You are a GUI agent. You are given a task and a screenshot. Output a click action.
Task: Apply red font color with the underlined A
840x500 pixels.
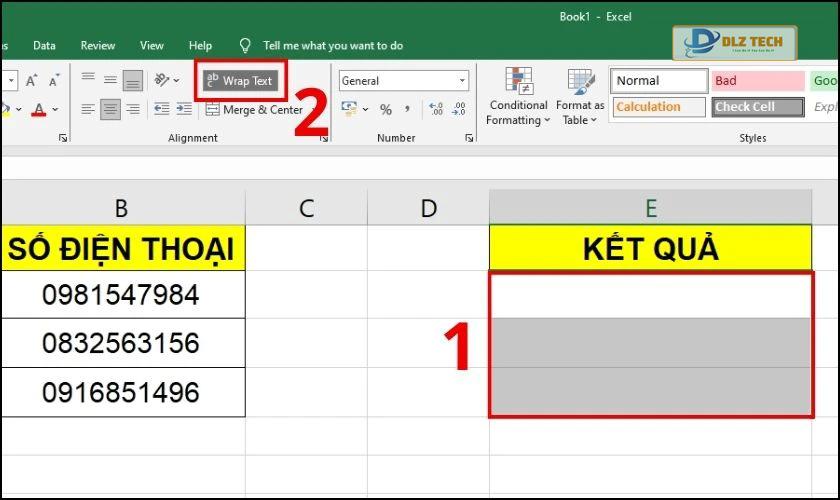[x=39, y=110]
